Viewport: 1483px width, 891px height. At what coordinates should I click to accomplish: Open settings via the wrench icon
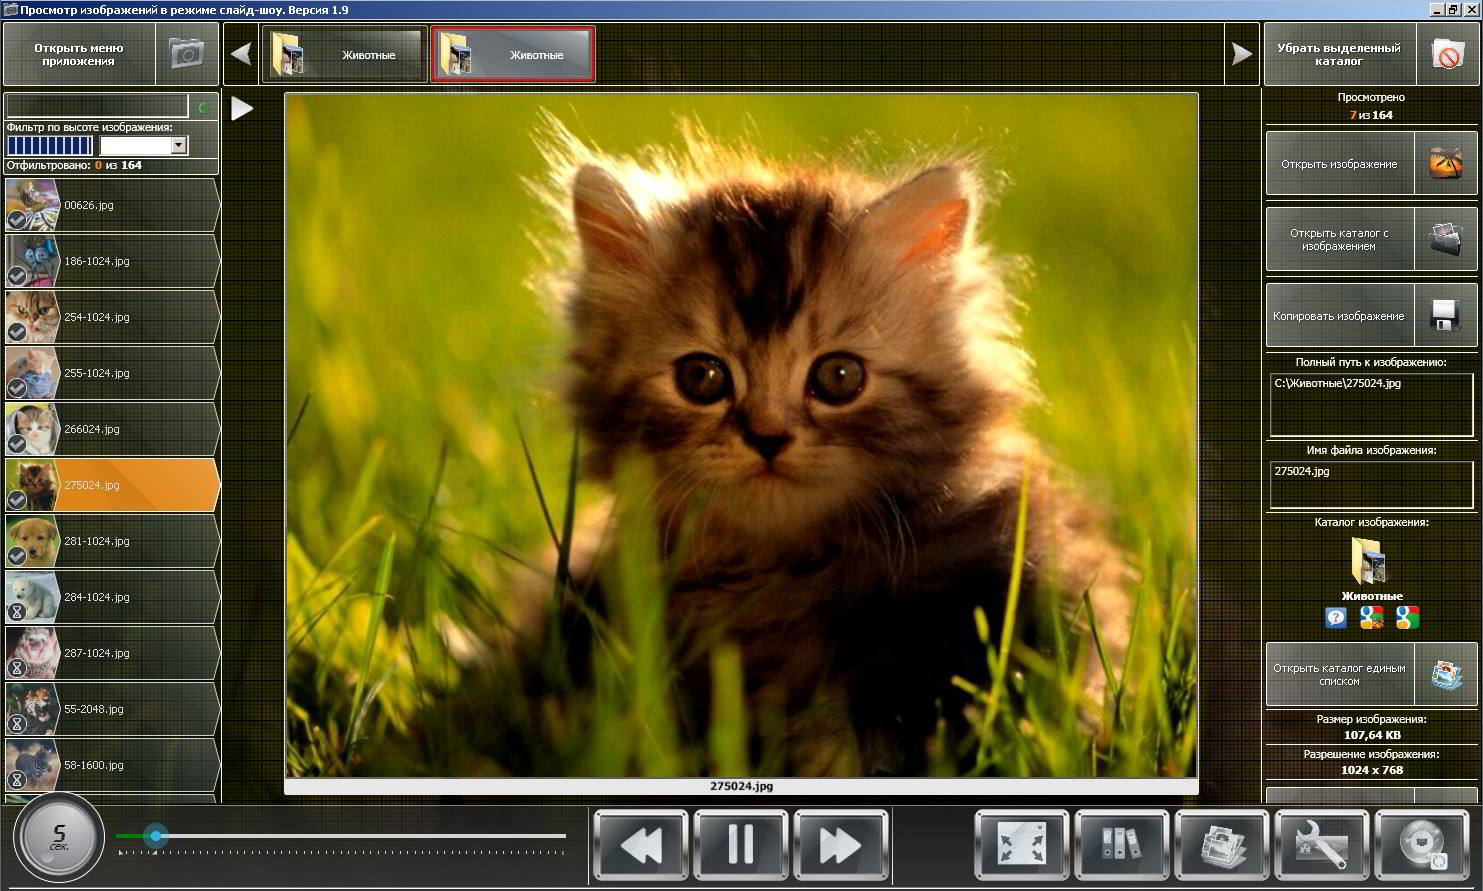point(1322,845)
